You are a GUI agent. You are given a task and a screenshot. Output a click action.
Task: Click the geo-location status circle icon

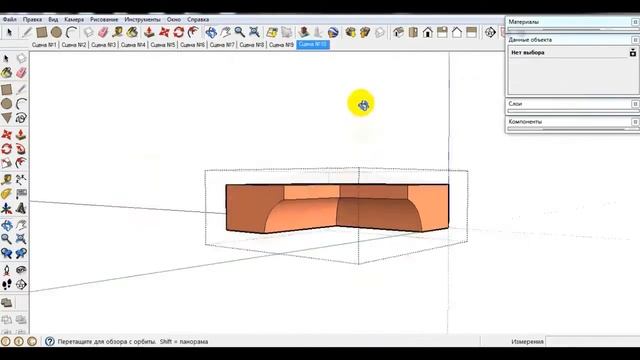coord(6,341)
